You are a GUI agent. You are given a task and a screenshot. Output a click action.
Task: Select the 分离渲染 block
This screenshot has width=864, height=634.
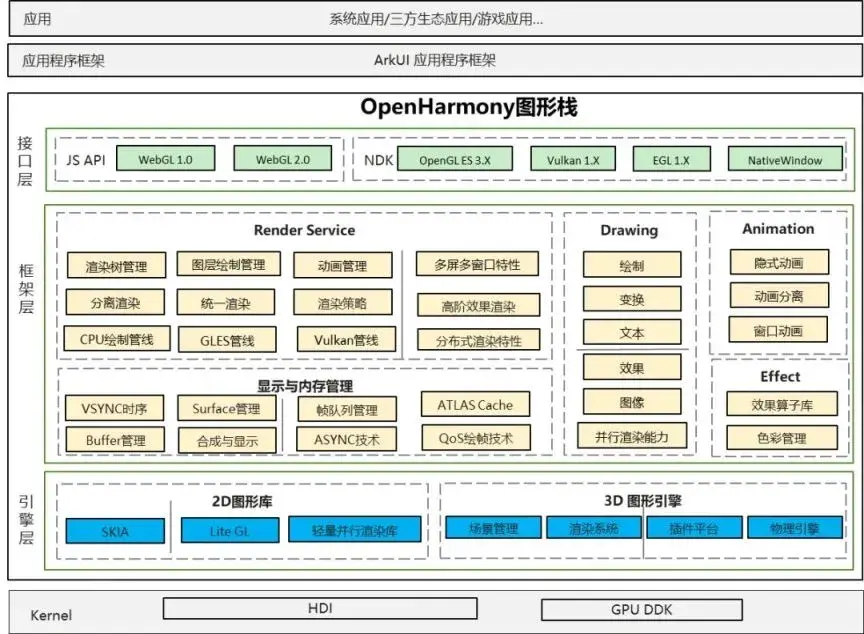(x=115, y=302)
